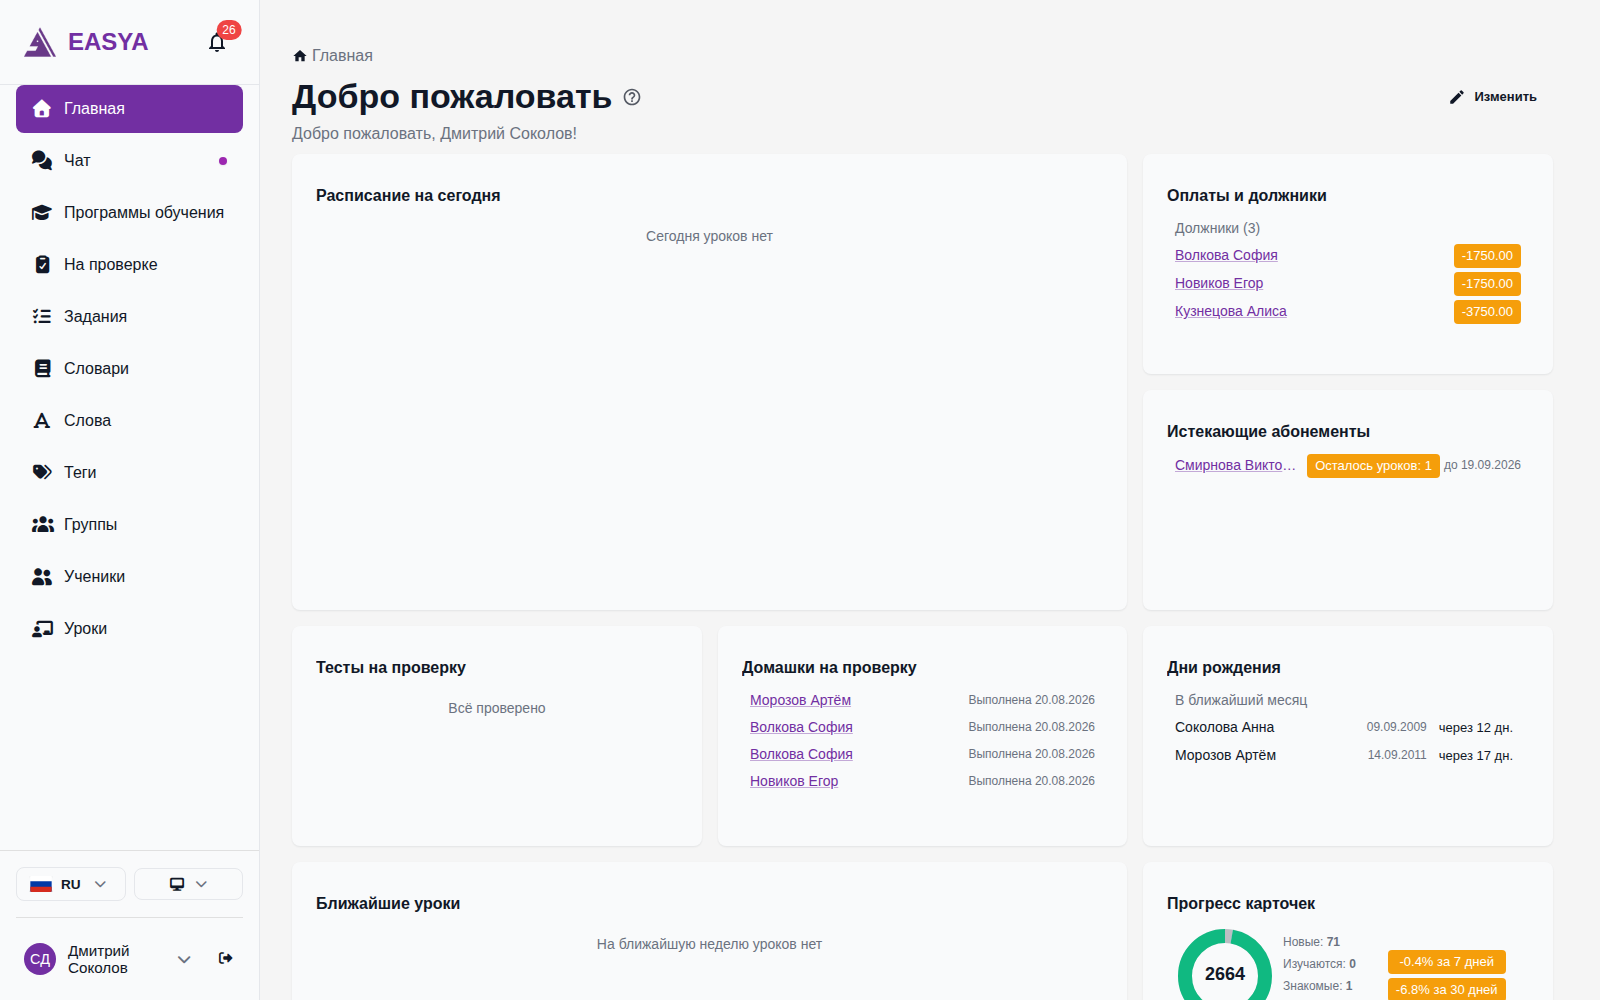
Task: Click the tags Теги icon
Action: point(42,472)
